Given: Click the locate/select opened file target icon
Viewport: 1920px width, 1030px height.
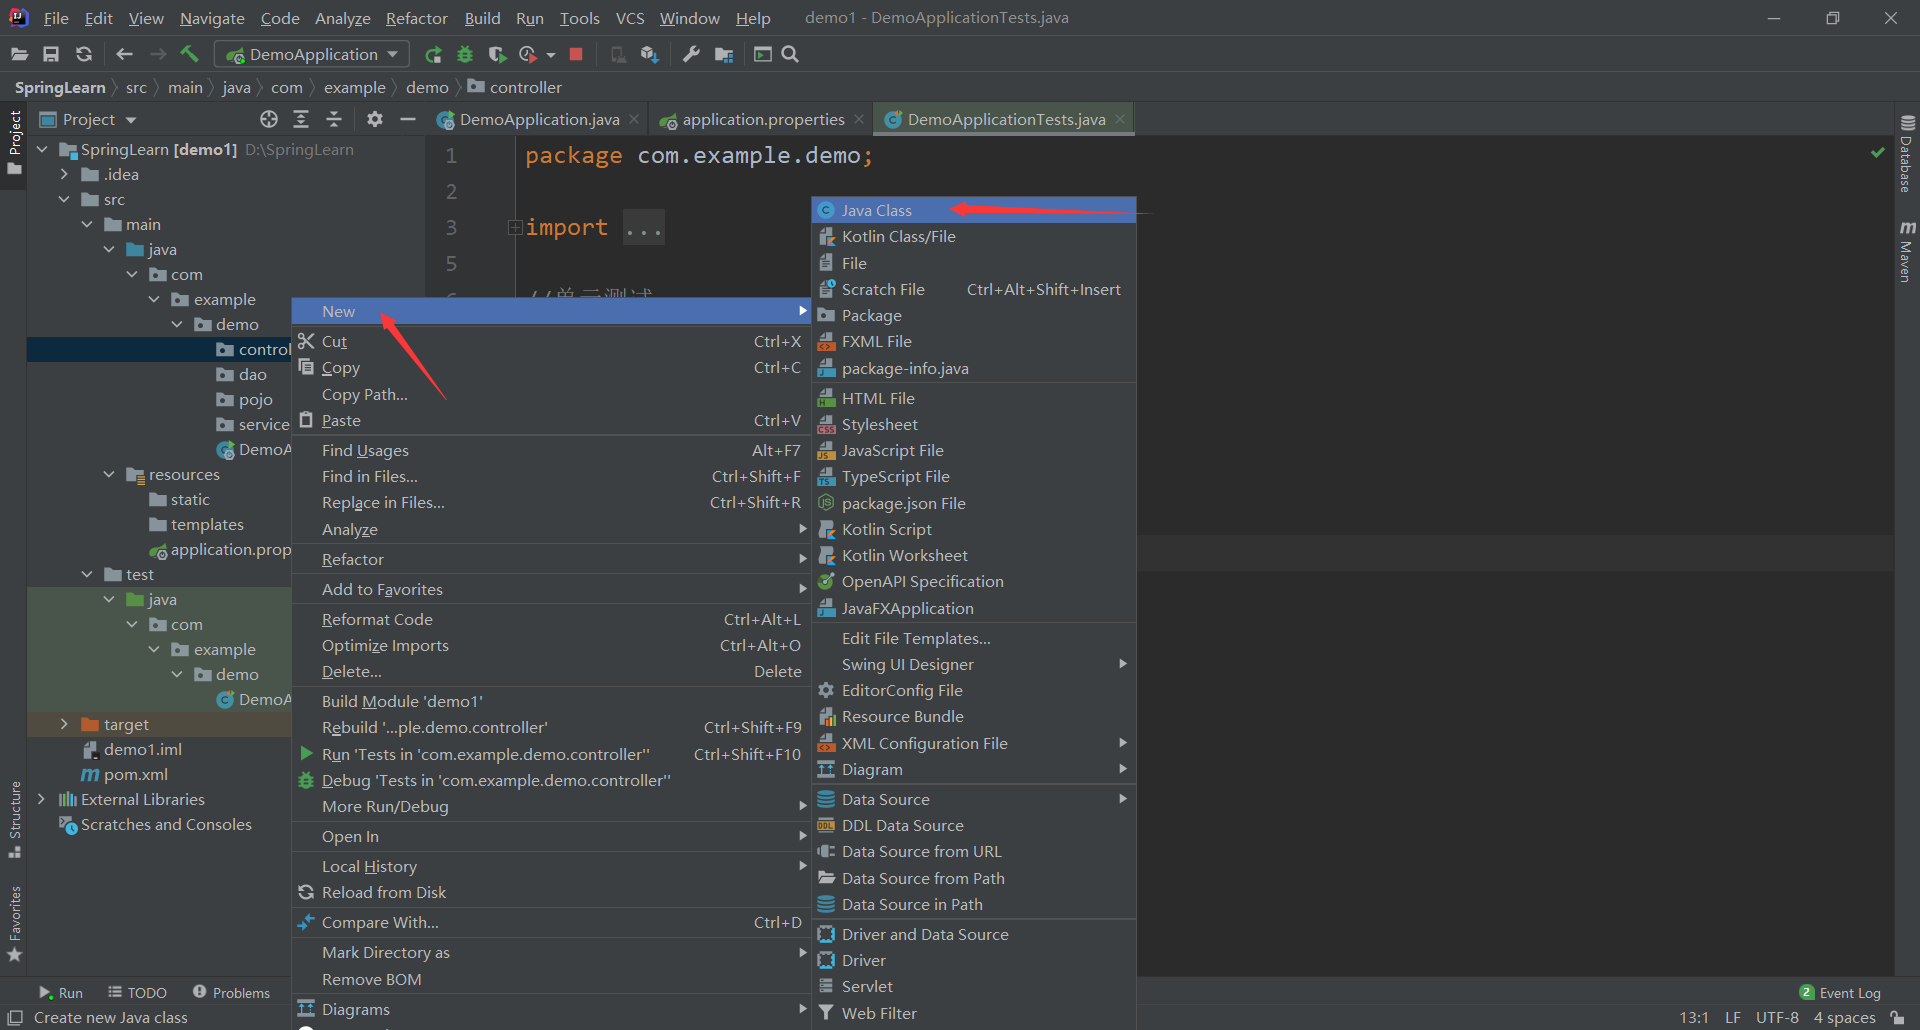Looking at the screenshot, I should 269,119.
